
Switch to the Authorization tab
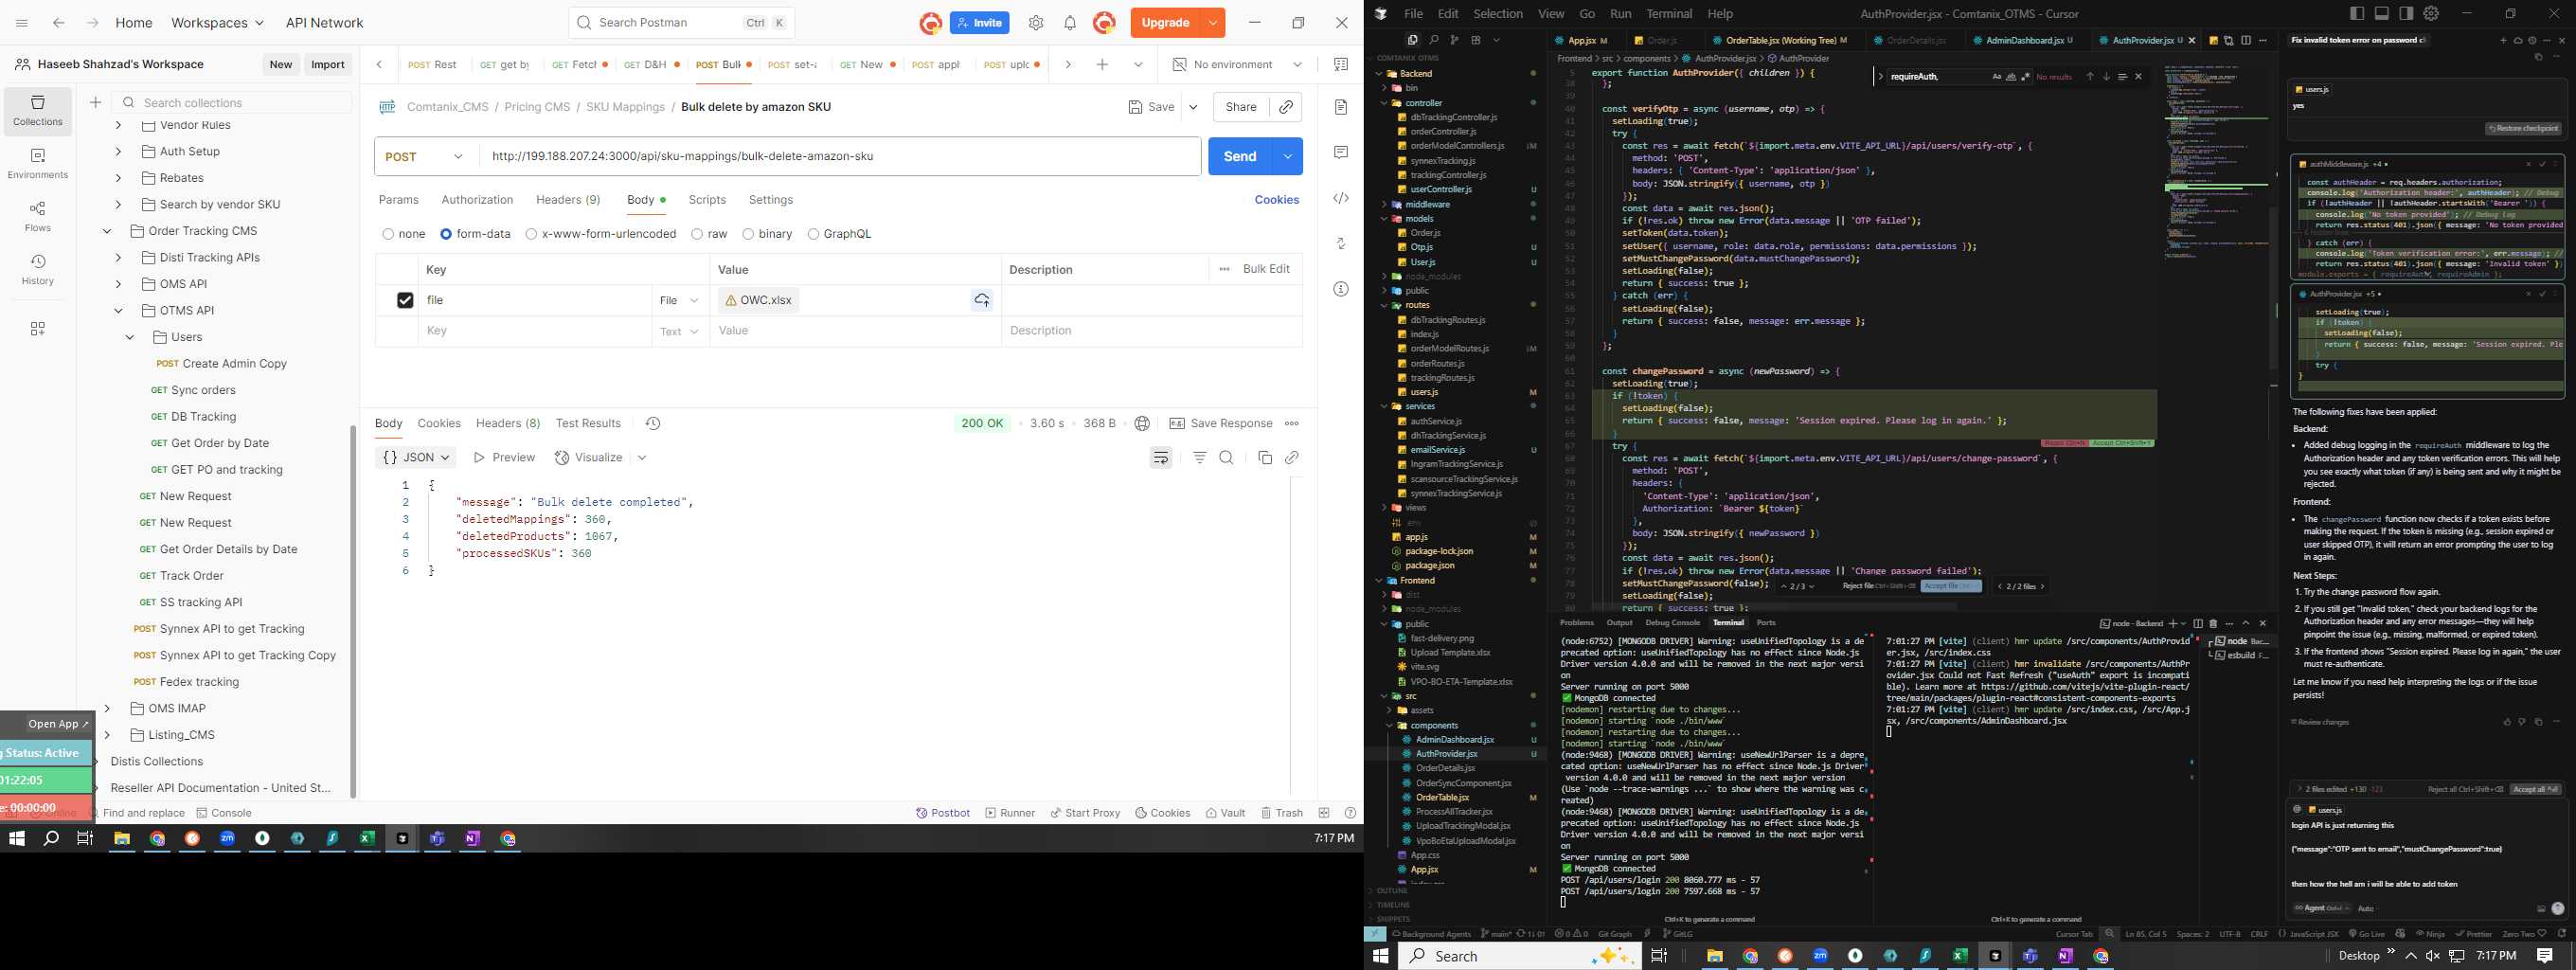point(477,200)
